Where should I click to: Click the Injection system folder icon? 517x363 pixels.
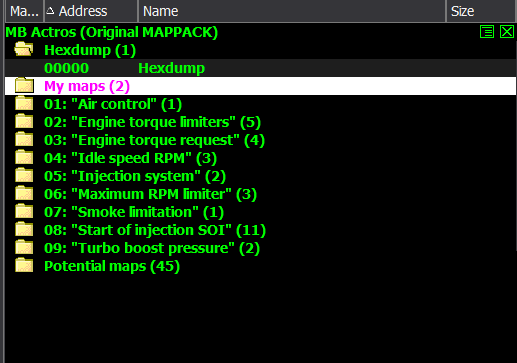24,176
